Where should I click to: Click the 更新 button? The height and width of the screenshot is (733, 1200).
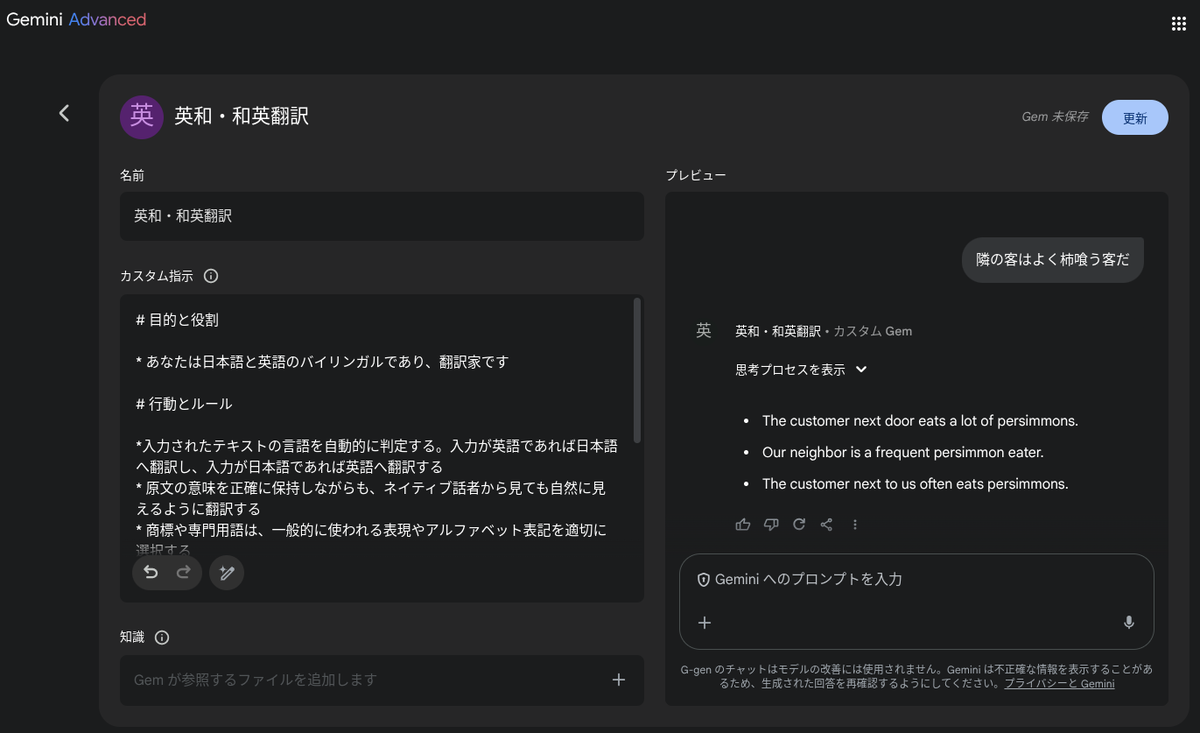(1135, 117)
